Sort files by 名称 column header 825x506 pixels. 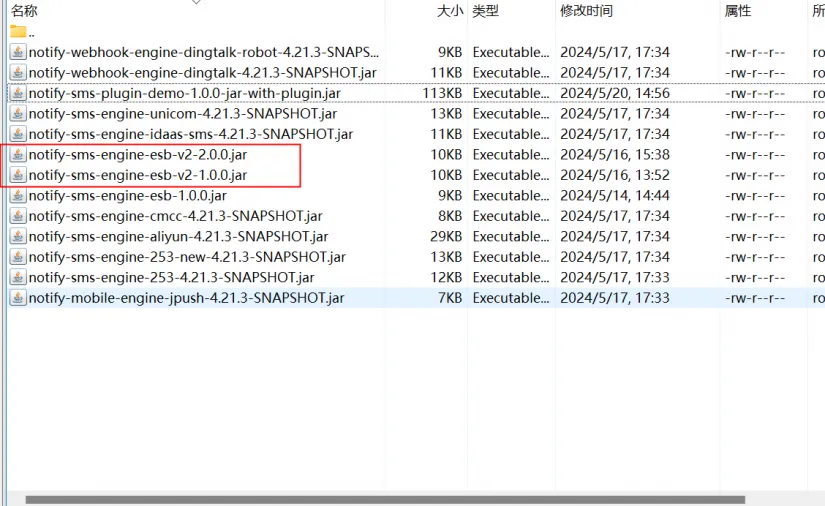click(x=24, y=11)
